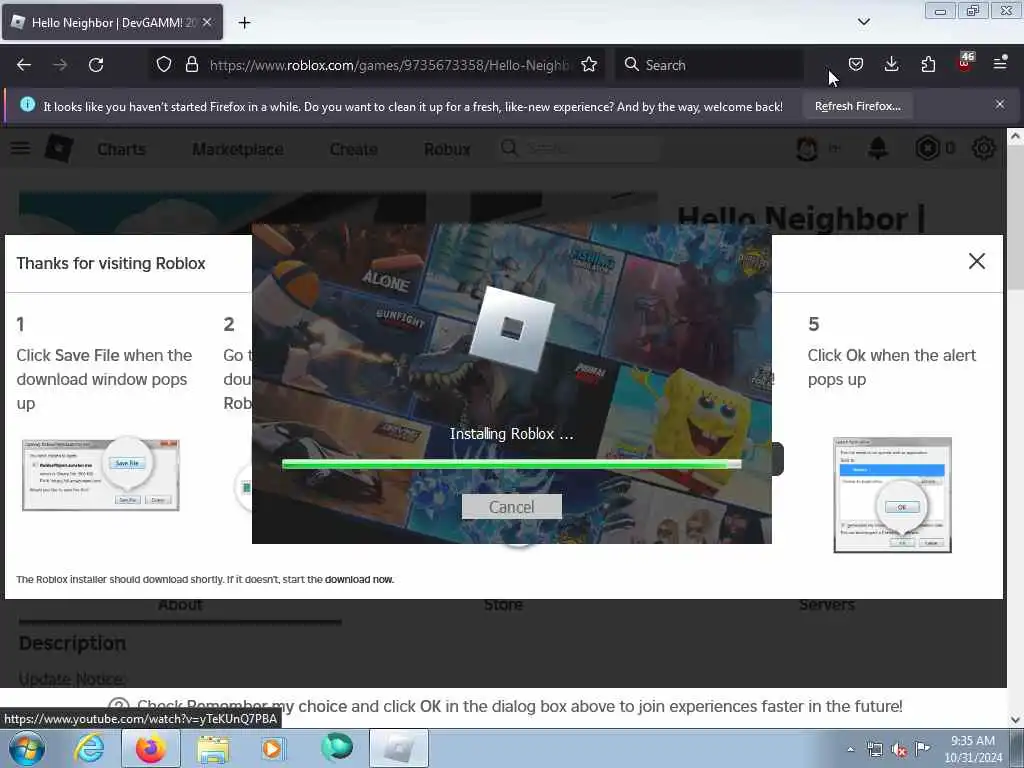Click the site security padlock icon
Screen dimensions: 1024x768
pyautogui.click(x=191, y=65)
